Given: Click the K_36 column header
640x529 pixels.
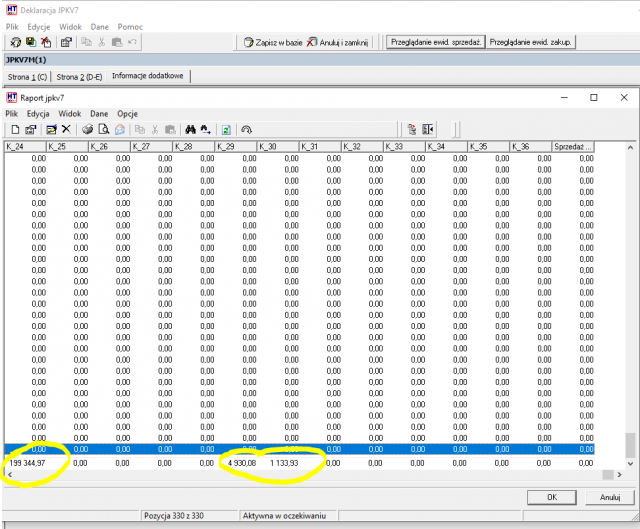Looking at the screenshot, I should [x=530, y=147].
